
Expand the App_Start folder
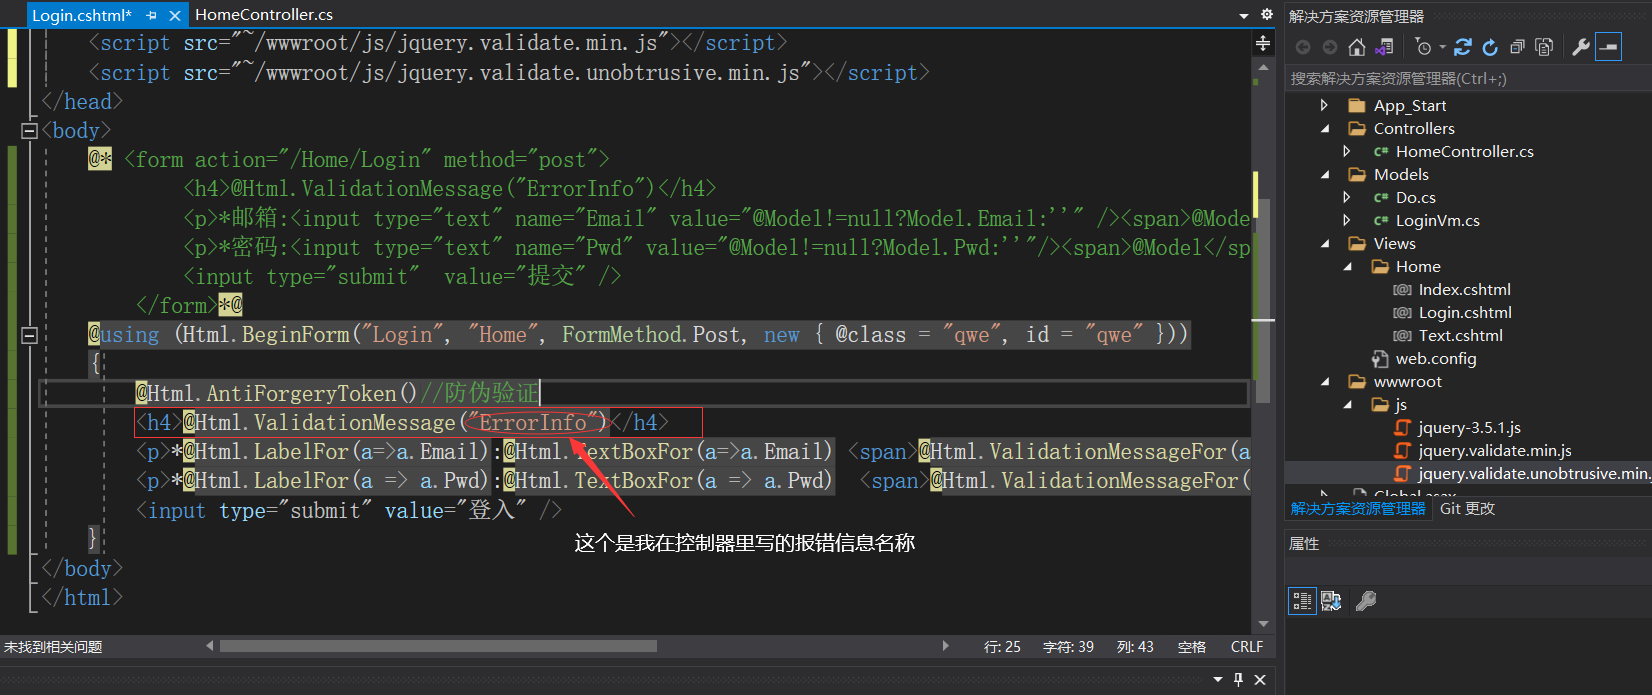[x=1324, y=105]
